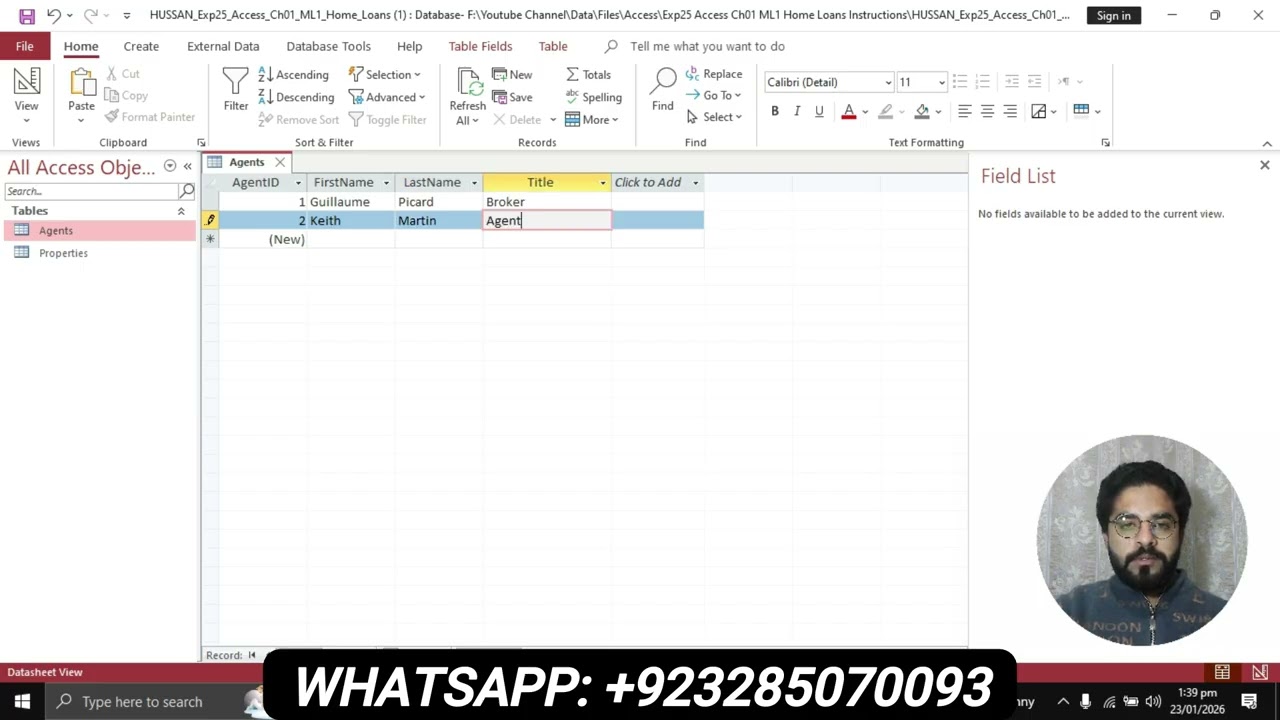Open the Table Fields tab

coord(480,46)
